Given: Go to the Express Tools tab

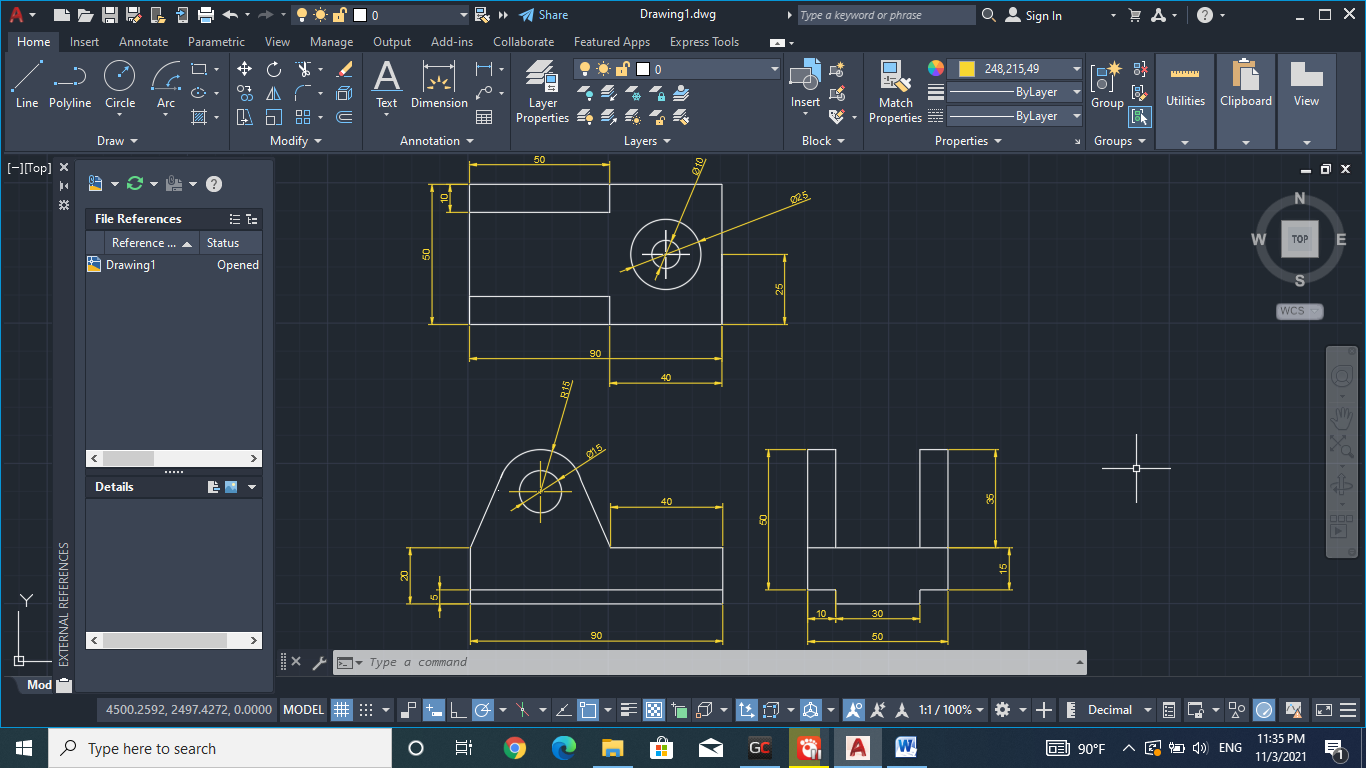Looking at the screenshot, I should (x=704, y=42).
